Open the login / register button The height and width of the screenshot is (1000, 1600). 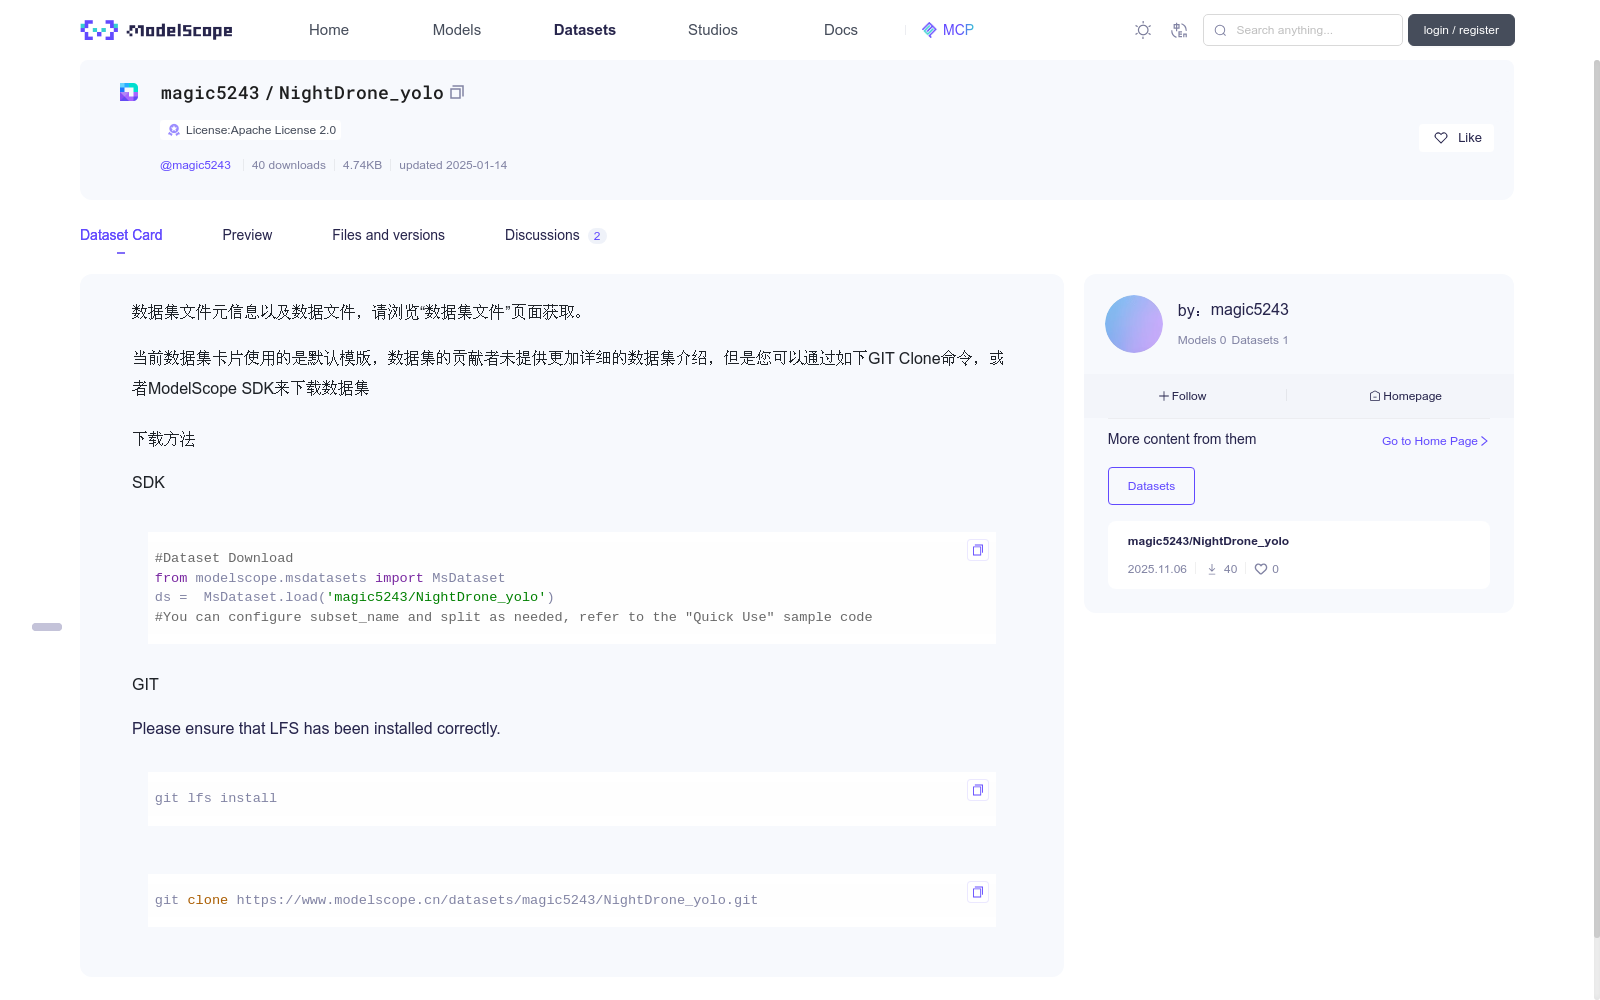[1461, 30]
